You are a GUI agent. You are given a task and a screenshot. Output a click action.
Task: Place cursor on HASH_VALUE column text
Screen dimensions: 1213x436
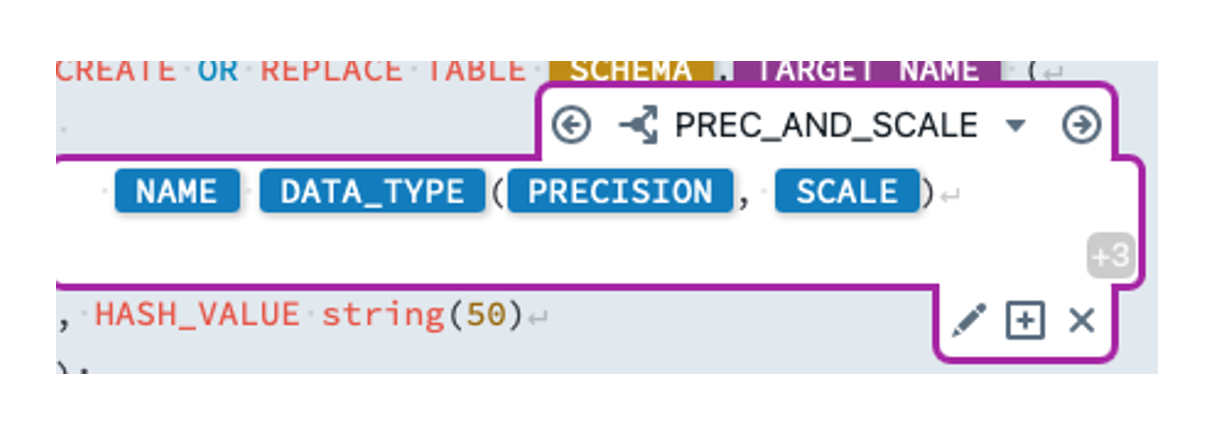point(196,316)
